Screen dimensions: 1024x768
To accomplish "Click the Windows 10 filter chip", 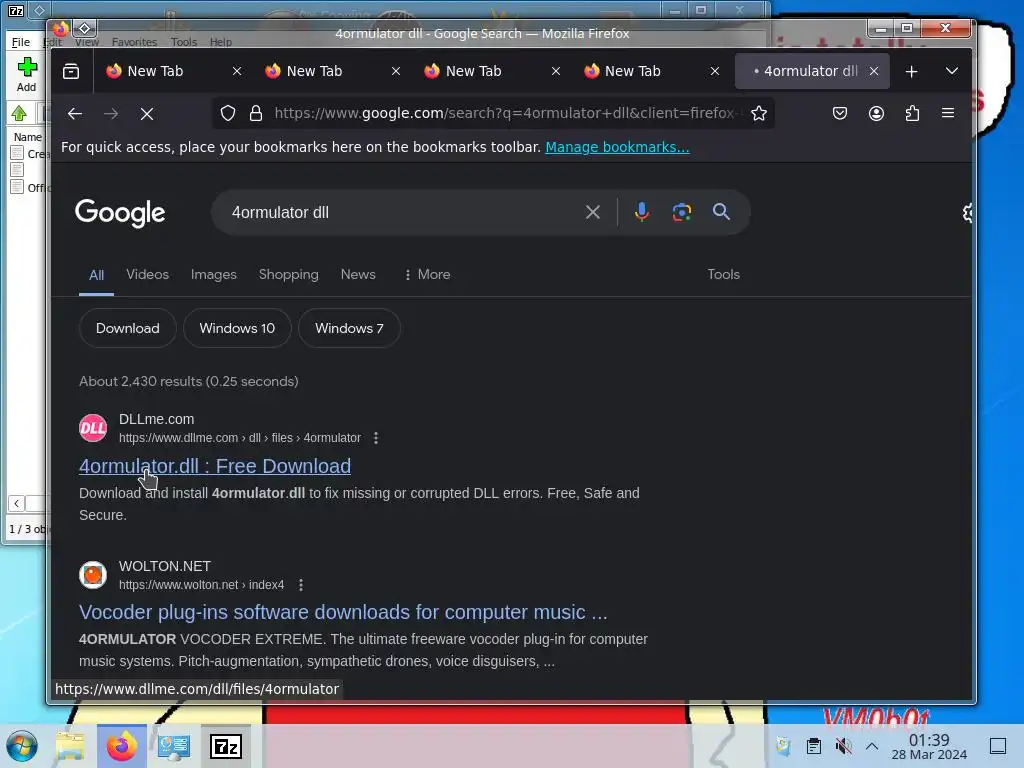I will coord(237,328).
